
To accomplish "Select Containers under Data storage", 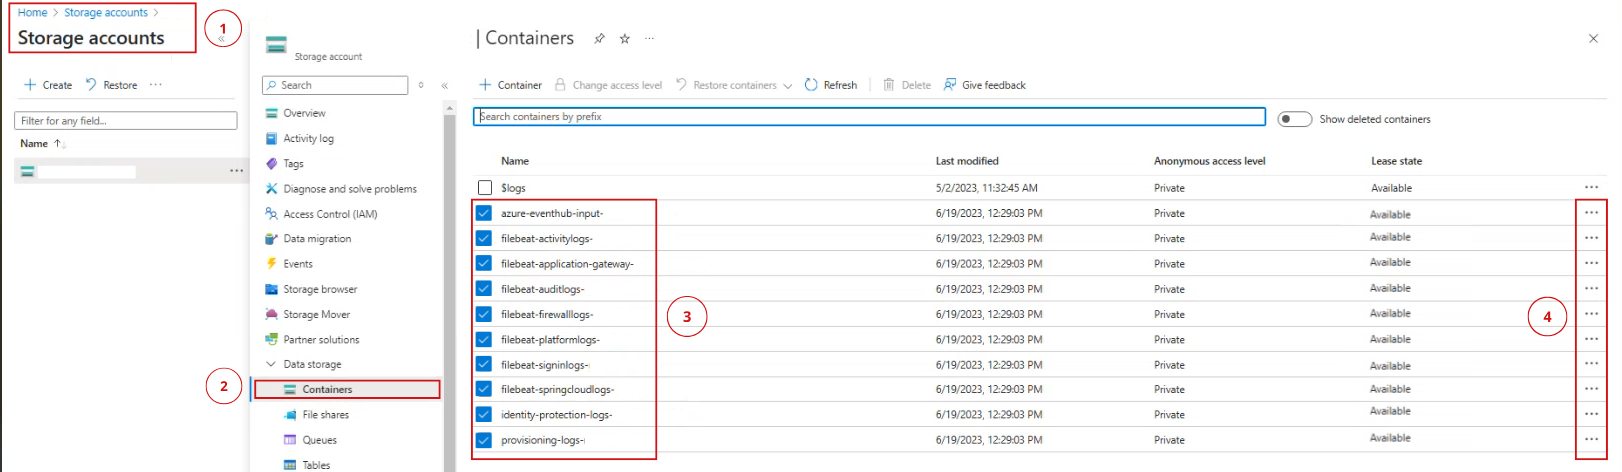I will tap(346, 389).
